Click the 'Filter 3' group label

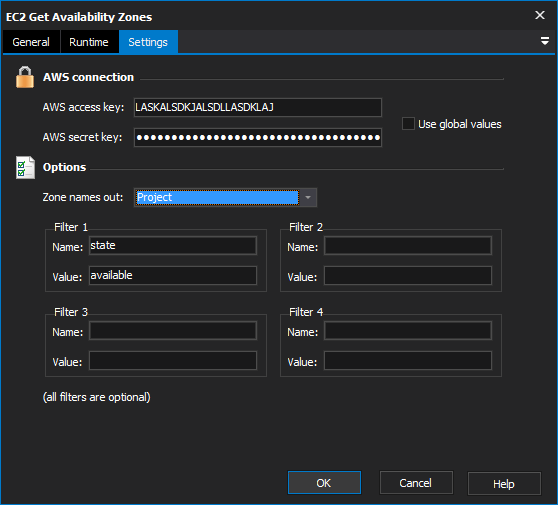click(71, 312)
